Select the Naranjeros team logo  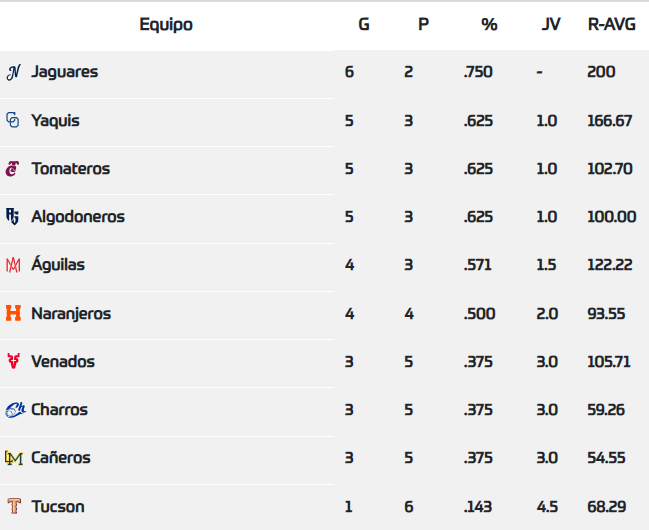(13, 313)
